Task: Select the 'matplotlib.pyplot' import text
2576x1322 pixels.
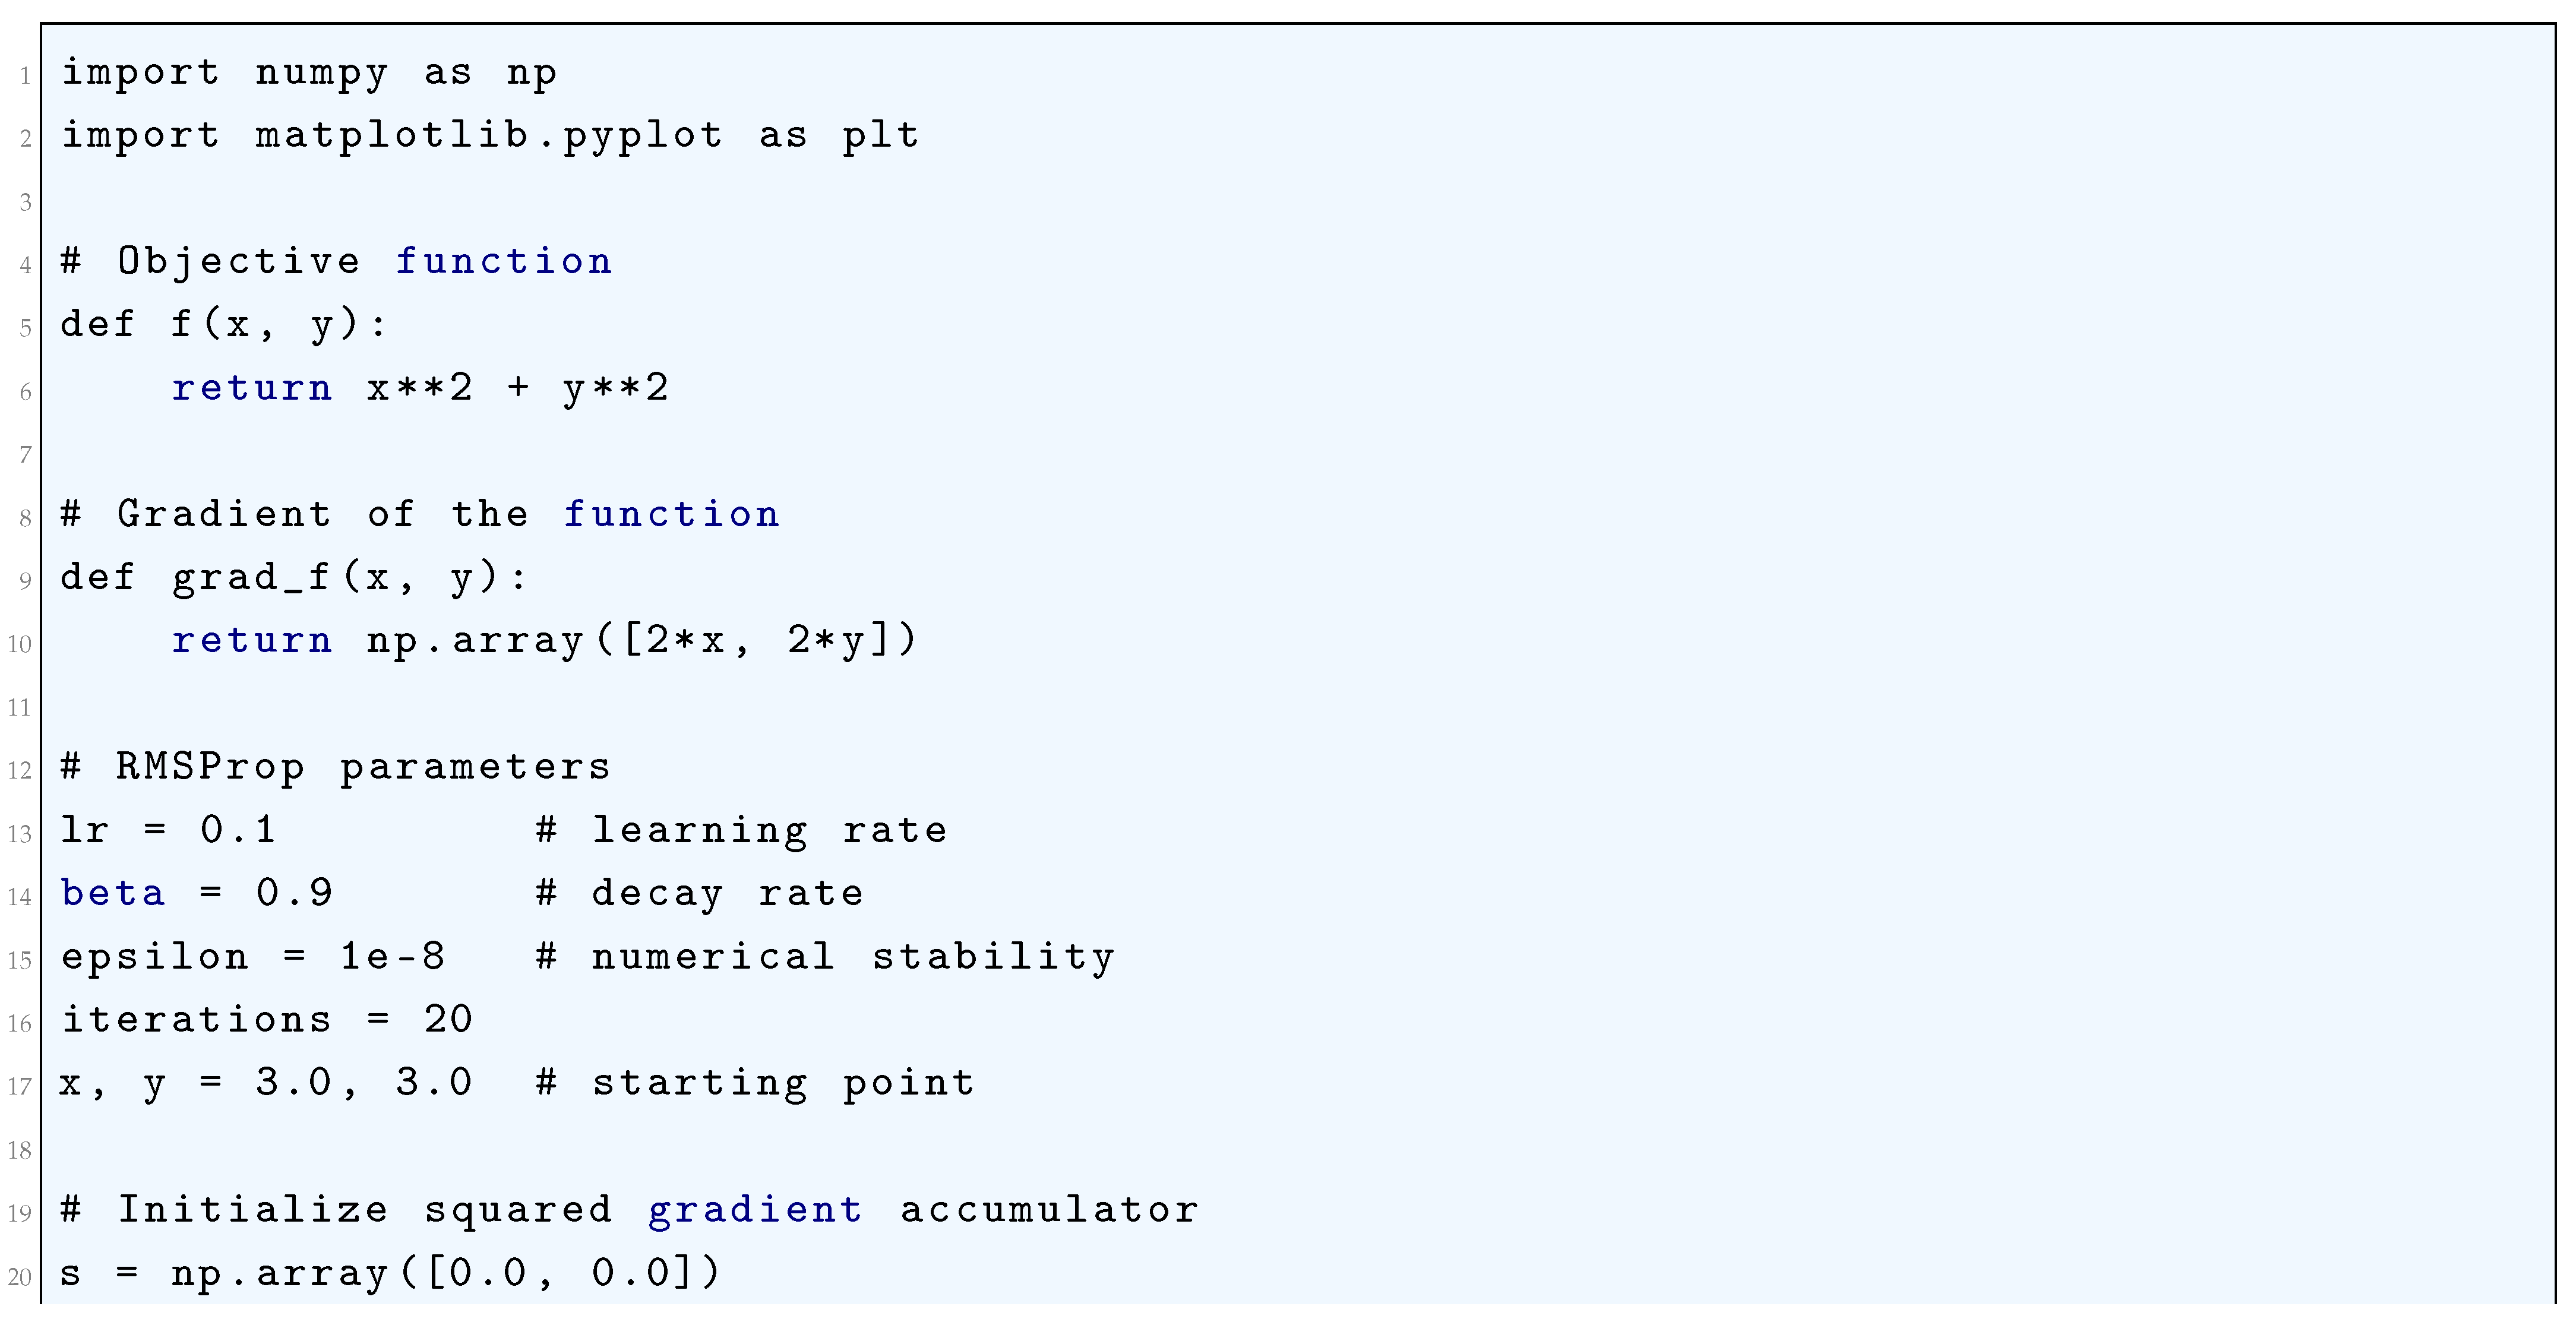Action: point(489,136)
